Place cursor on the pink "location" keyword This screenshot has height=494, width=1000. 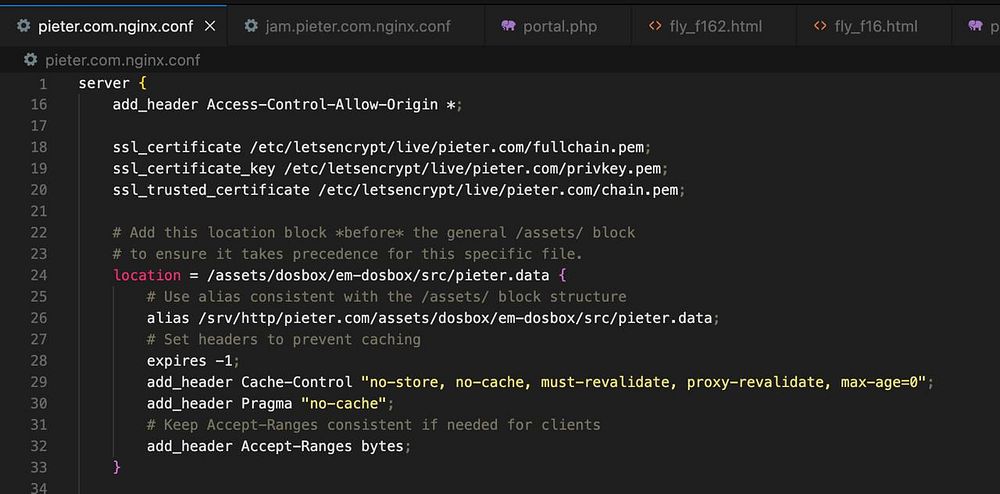[147, 275]
